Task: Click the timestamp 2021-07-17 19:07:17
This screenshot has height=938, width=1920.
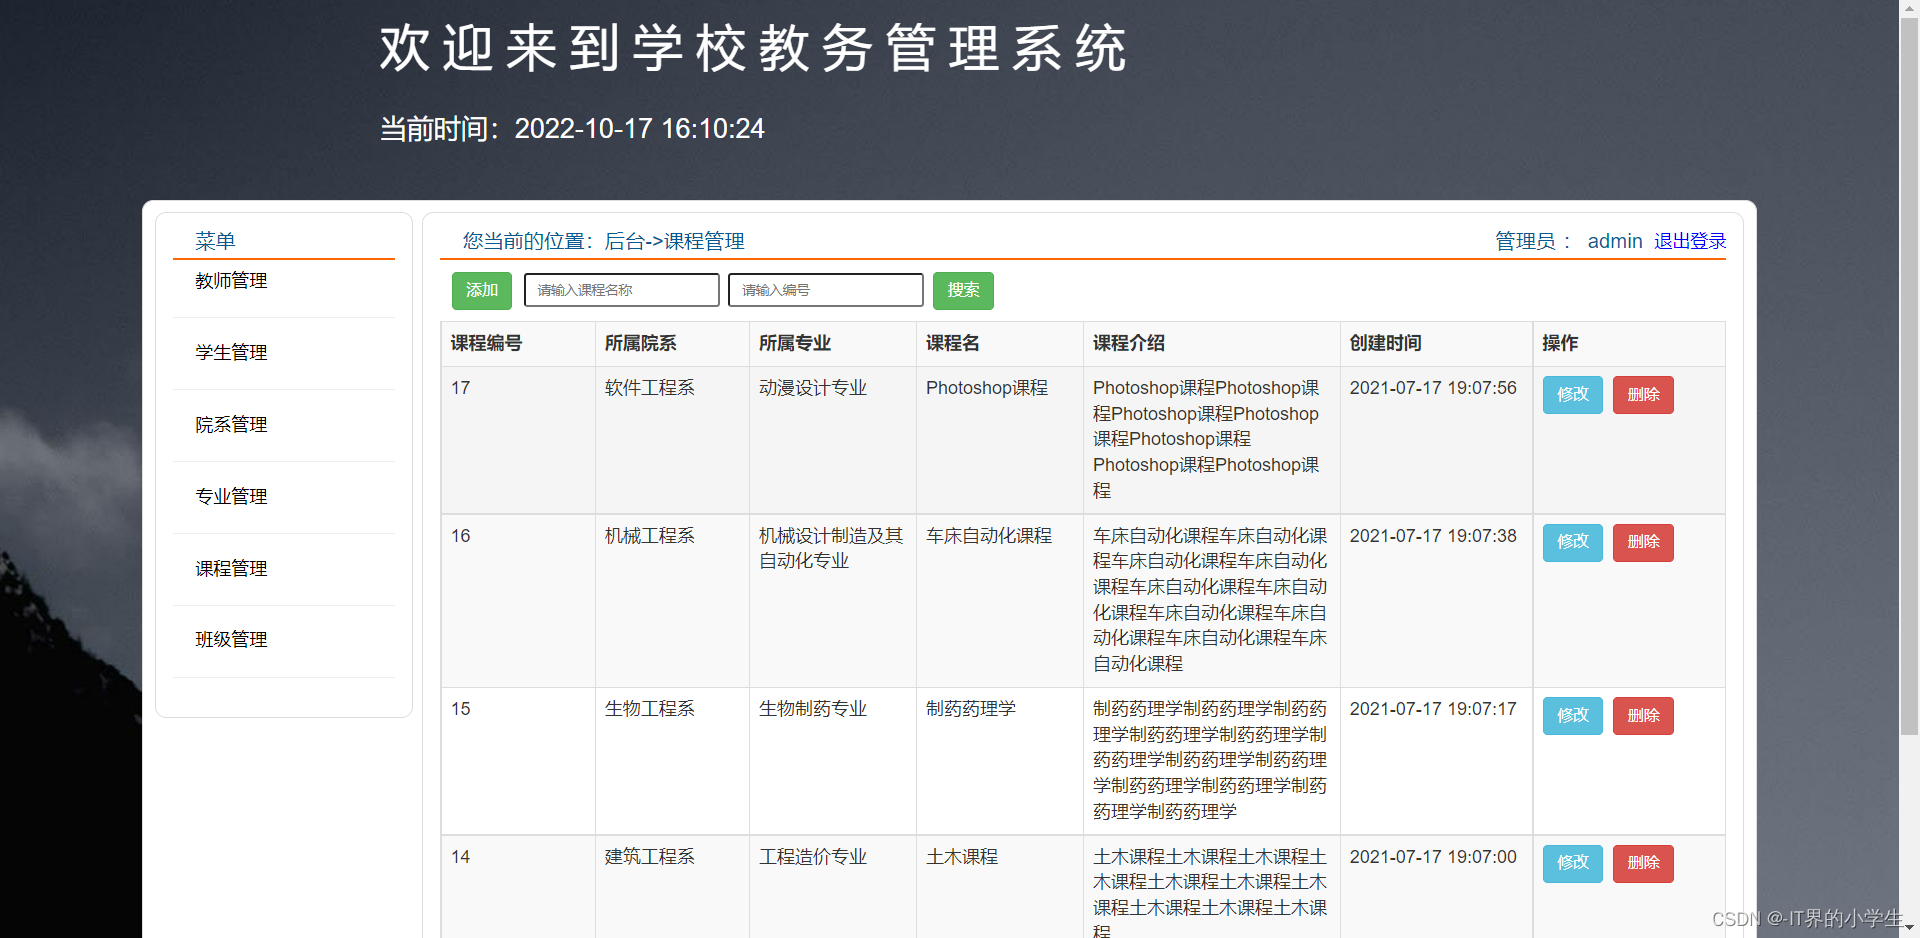Action: click(x=1433, y=709)
